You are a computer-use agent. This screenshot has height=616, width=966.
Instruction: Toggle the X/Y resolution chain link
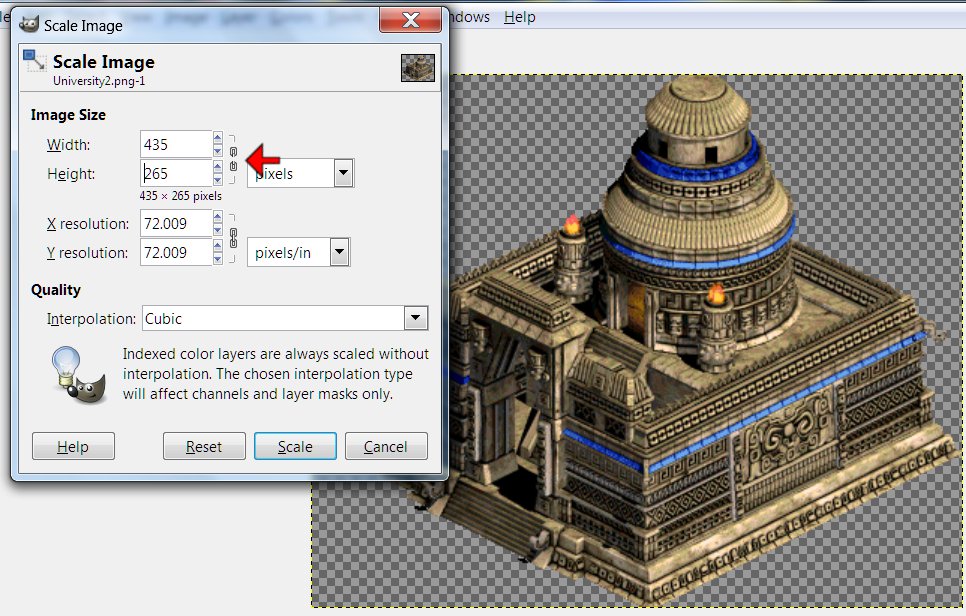click(232, 238)
